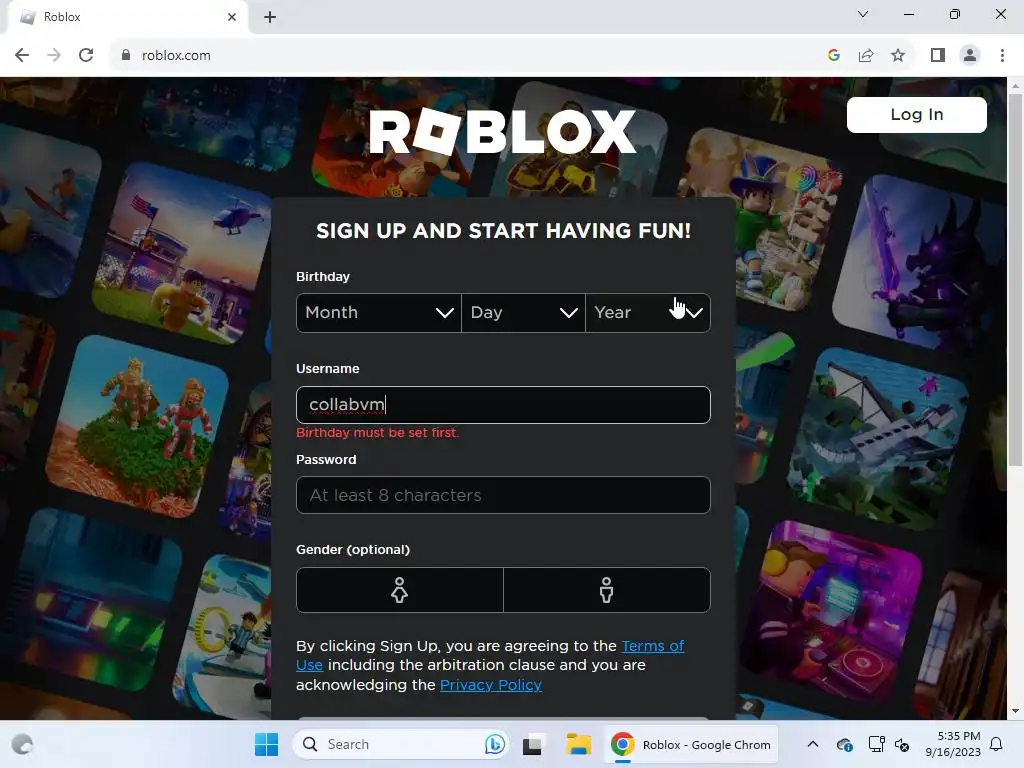Reload the Roblox page
This screenshot has width=1024, height=768.
(86, 56)
